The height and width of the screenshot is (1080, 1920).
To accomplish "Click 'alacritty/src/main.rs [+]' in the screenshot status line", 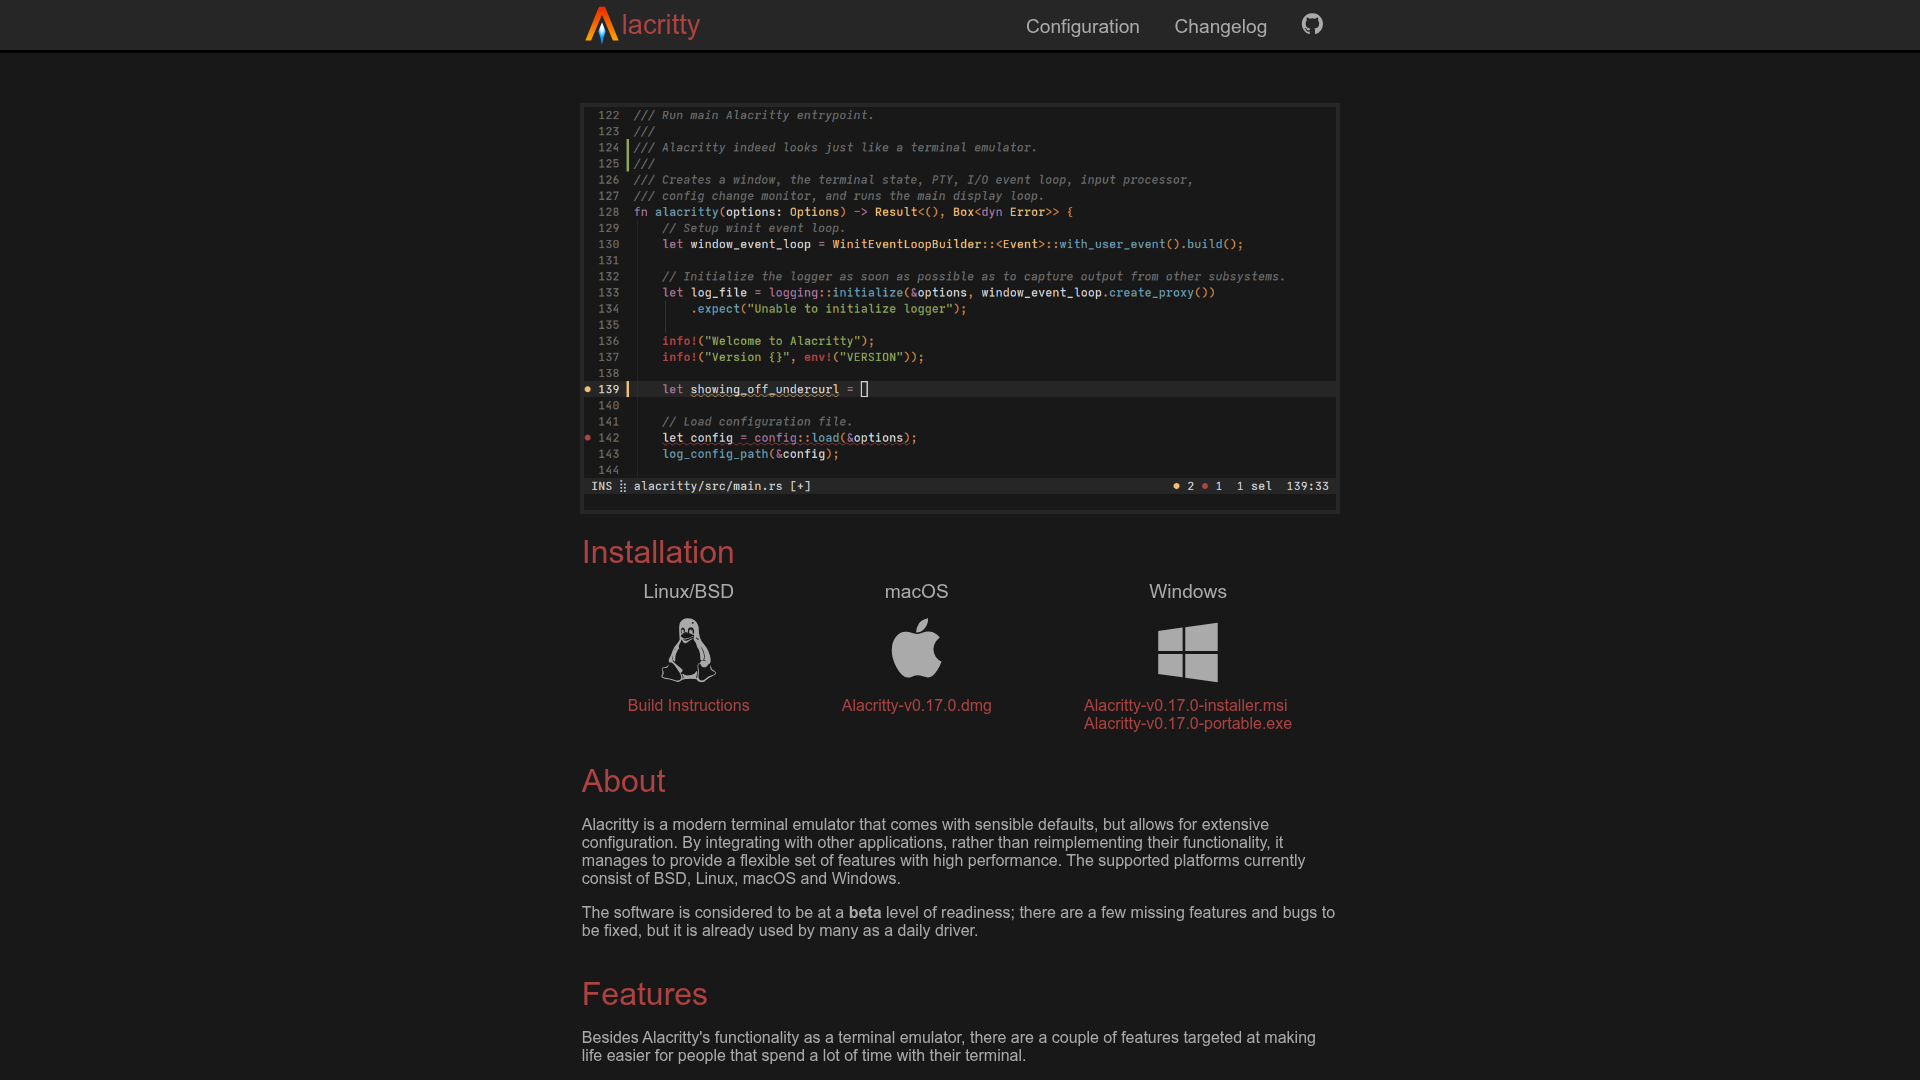I will (722, 486).
